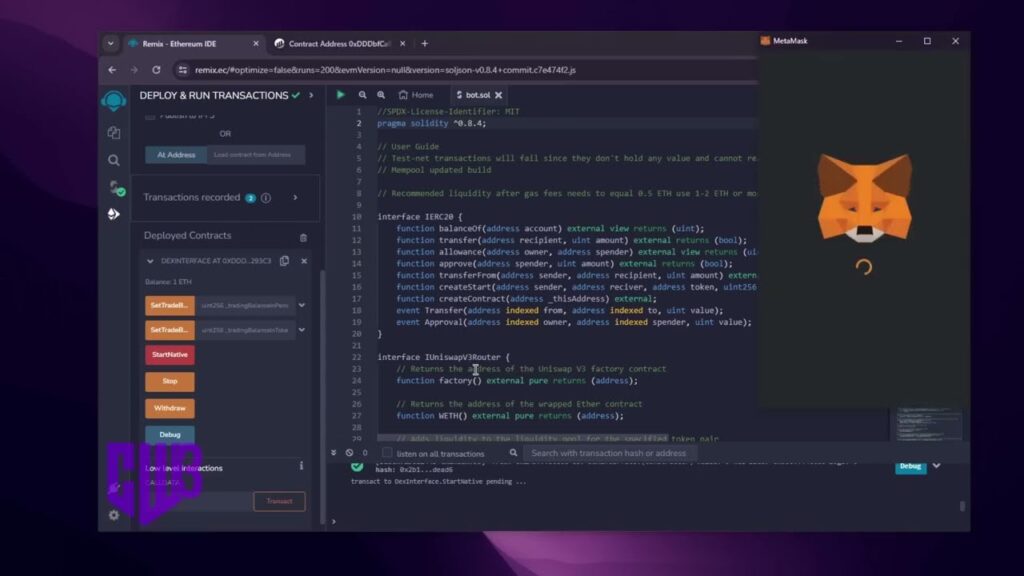Open the Search in files sidebar icon

[x=114, y=160]
